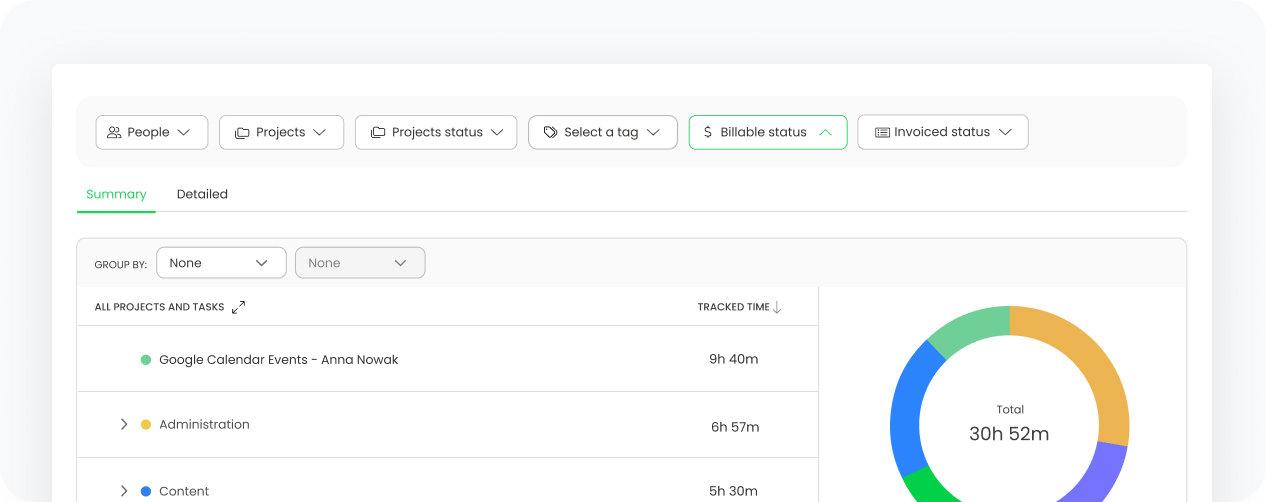The width and height of the screenshot is (1266, 502).
Task: Open the People filter dropdown
Action: (152, 132)
